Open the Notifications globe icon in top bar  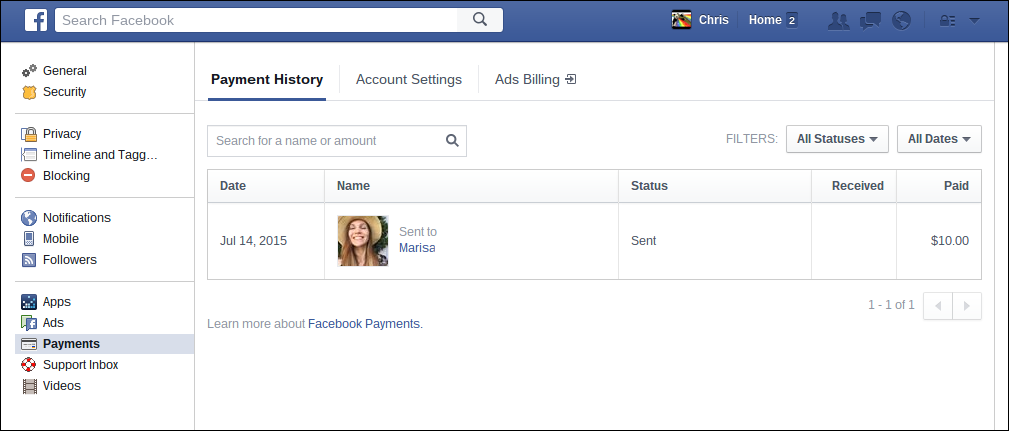click(902, 21)
